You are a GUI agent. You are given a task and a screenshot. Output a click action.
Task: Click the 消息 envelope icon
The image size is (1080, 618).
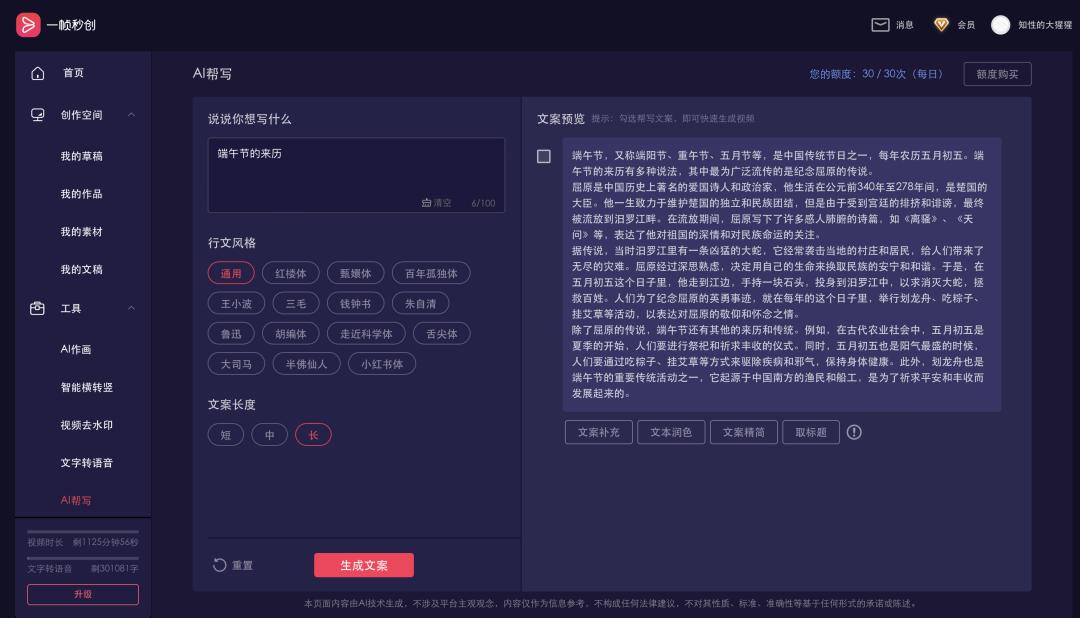coord(879,25)
